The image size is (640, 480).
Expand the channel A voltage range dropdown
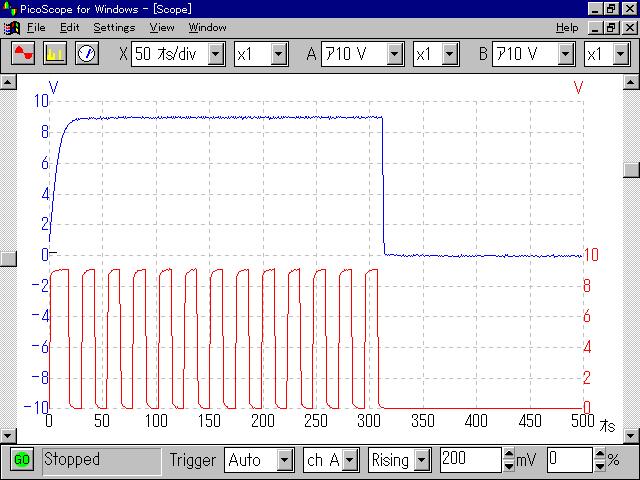coord(395,54)
